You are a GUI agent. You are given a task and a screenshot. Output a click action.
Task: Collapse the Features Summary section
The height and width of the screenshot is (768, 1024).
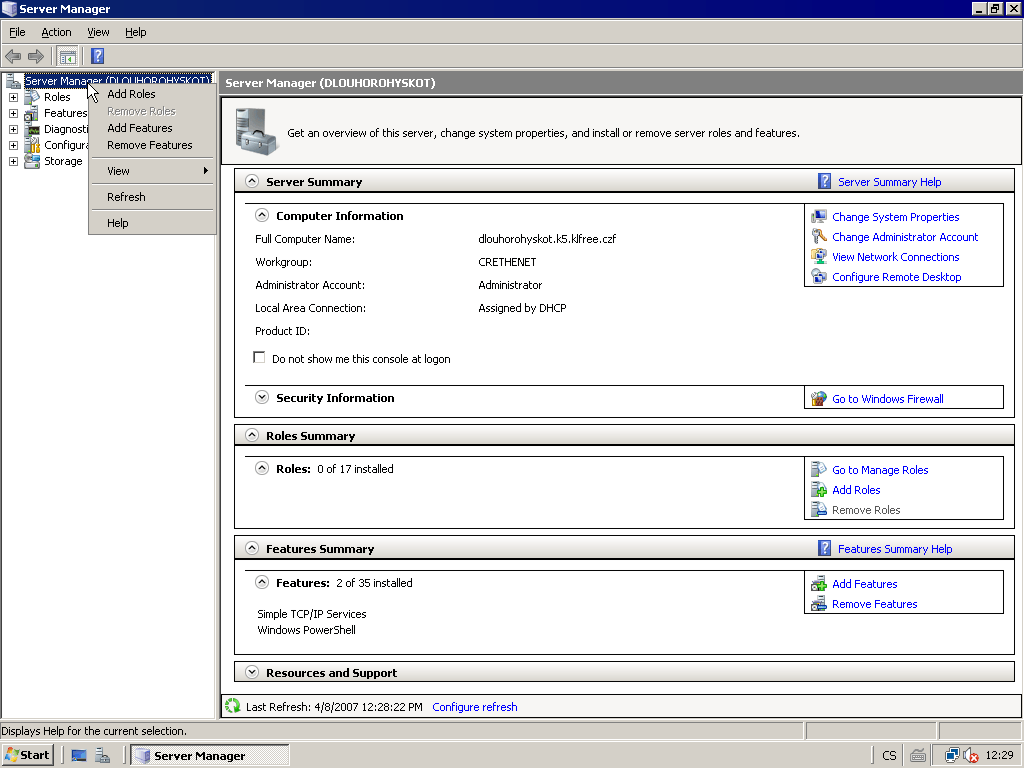coord(252,548)
